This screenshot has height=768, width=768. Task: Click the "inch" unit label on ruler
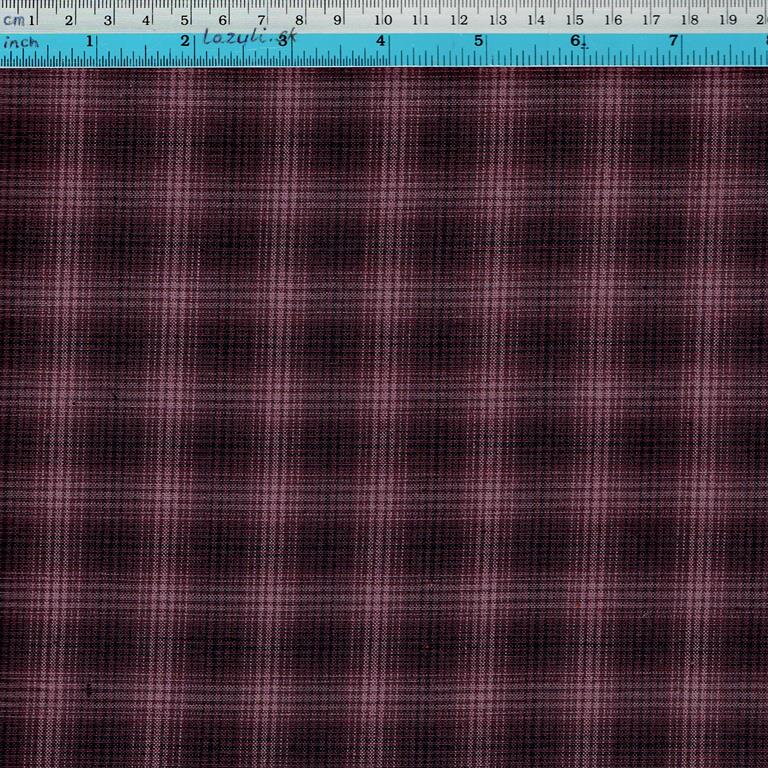pyautogui.click(x=21, y=43)
